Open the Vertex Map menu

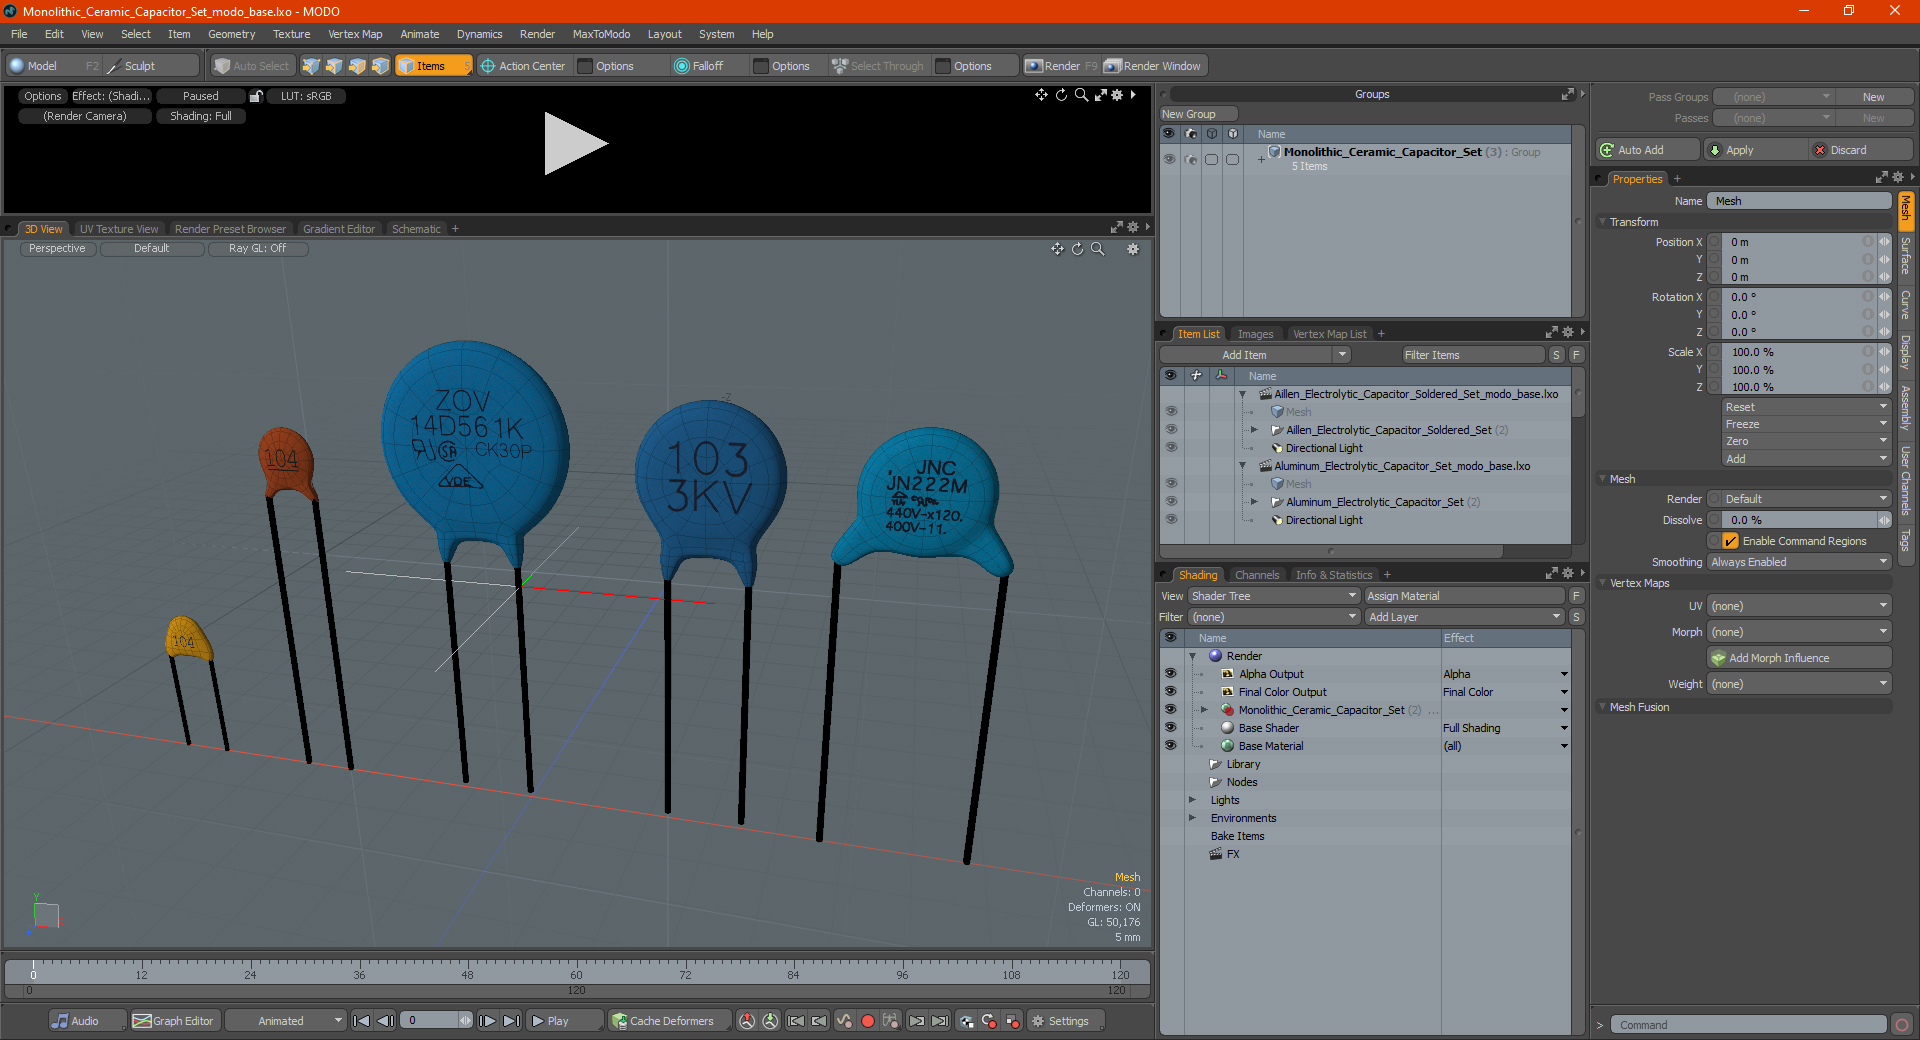point(355,34)
